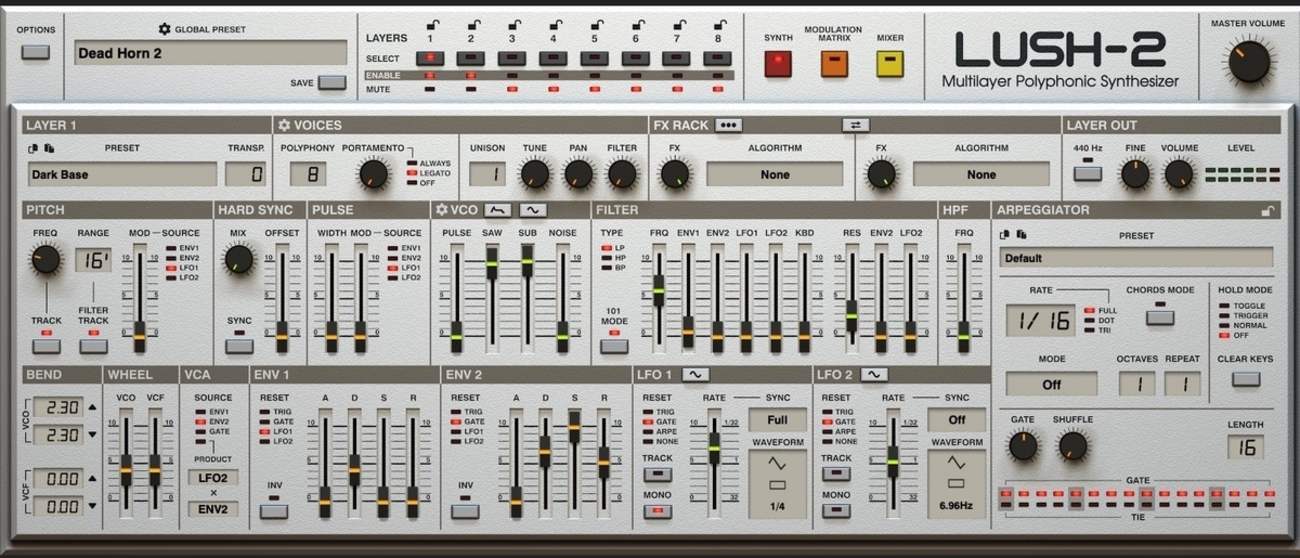Click the LFO 2 Track button
The width and height of the screenshot is (1300, 558).
(835, 474)
